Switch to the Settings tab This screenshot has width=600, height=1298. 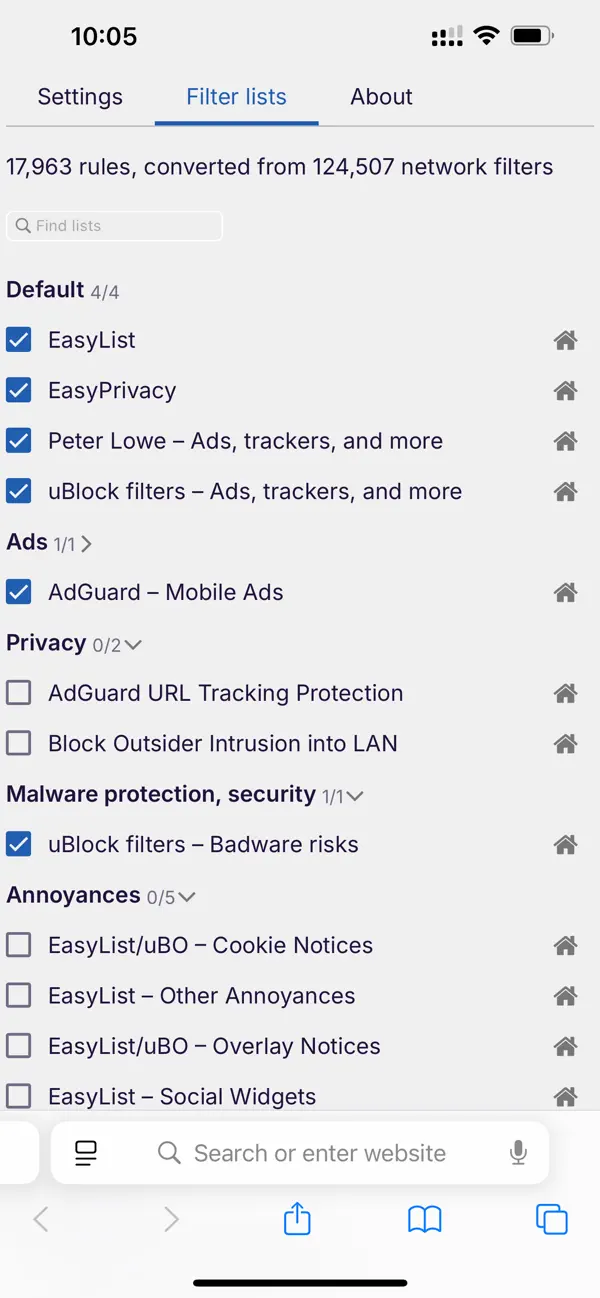(79, 97)
